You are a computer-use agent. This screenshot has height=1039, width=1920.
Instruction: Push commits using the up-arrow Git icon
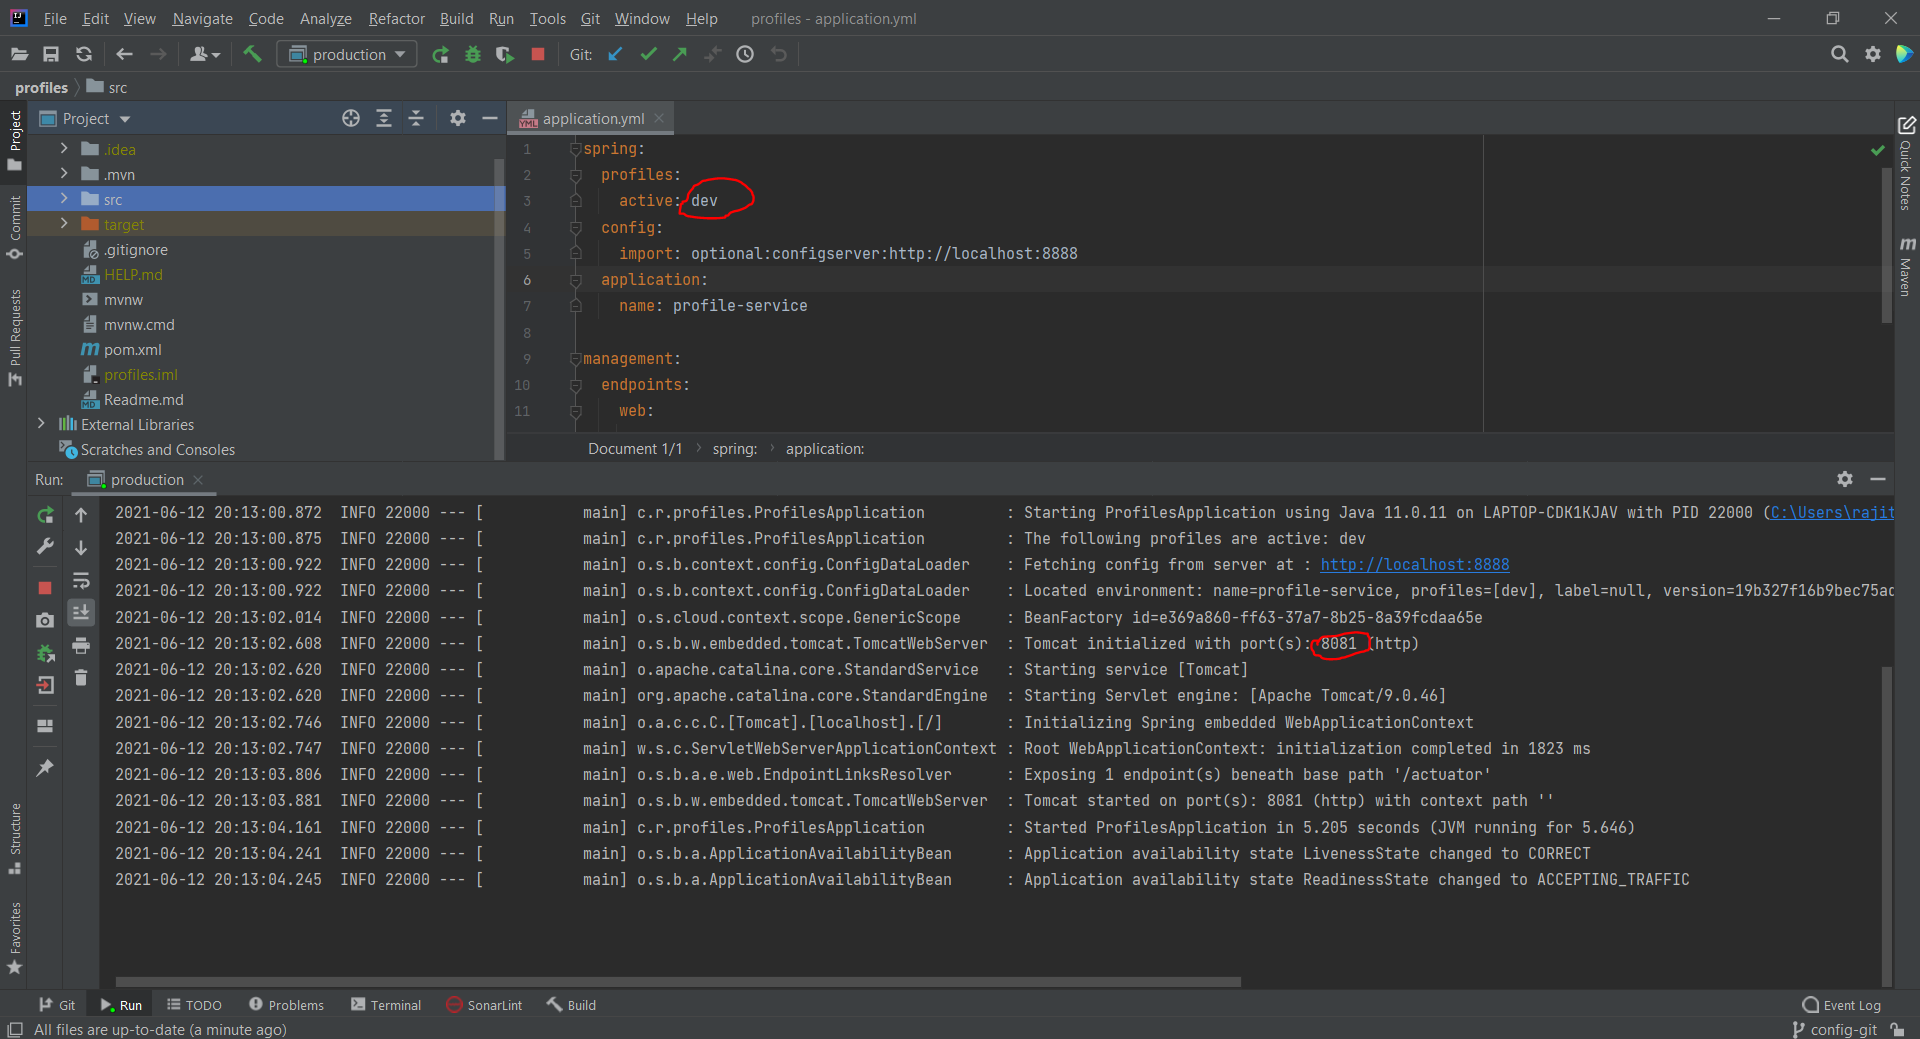(x=679, y=54)
